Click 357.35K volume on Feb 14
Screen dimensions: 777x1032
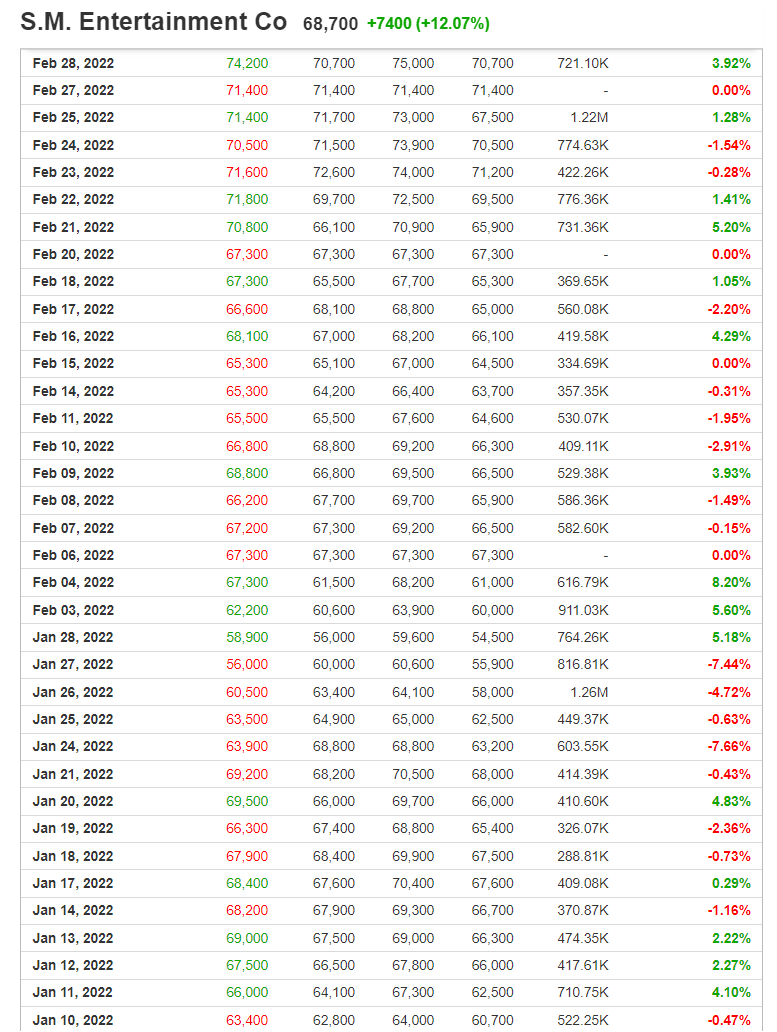click(x=583, y=391)
